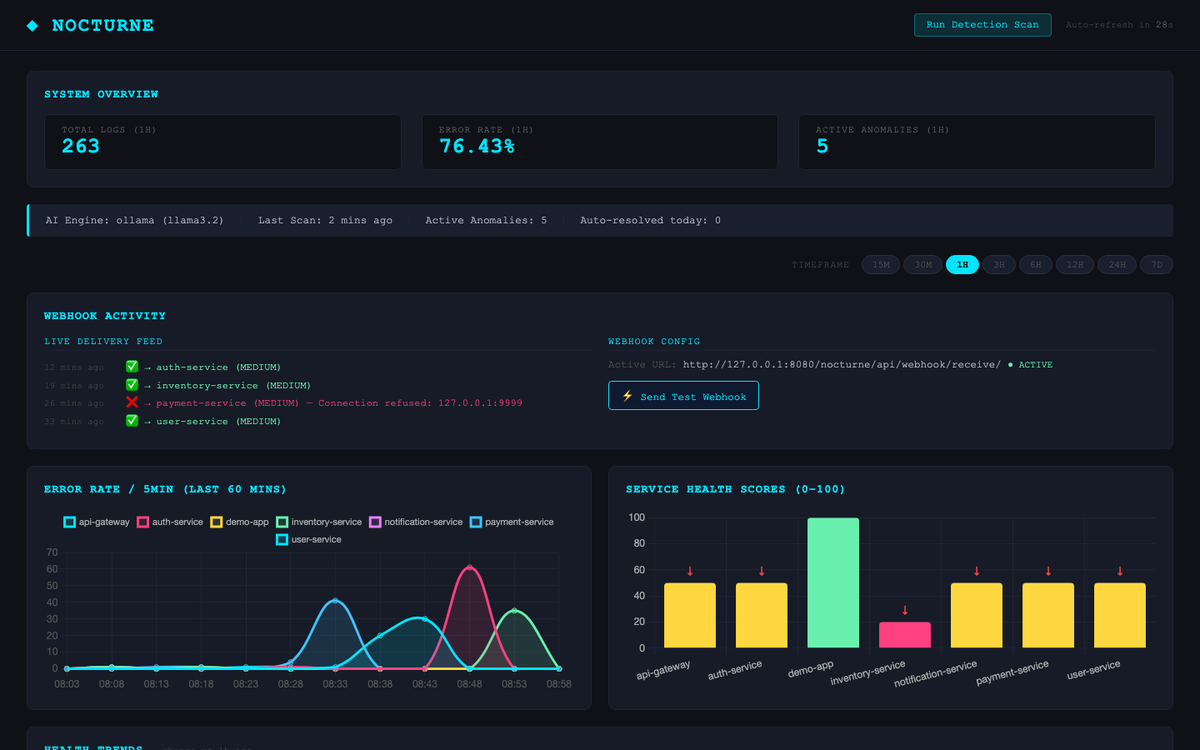Viewport: 1200px width, 750px height.
Task: Click the Nocturne diamond logo icon
Action: click(33, 26)
